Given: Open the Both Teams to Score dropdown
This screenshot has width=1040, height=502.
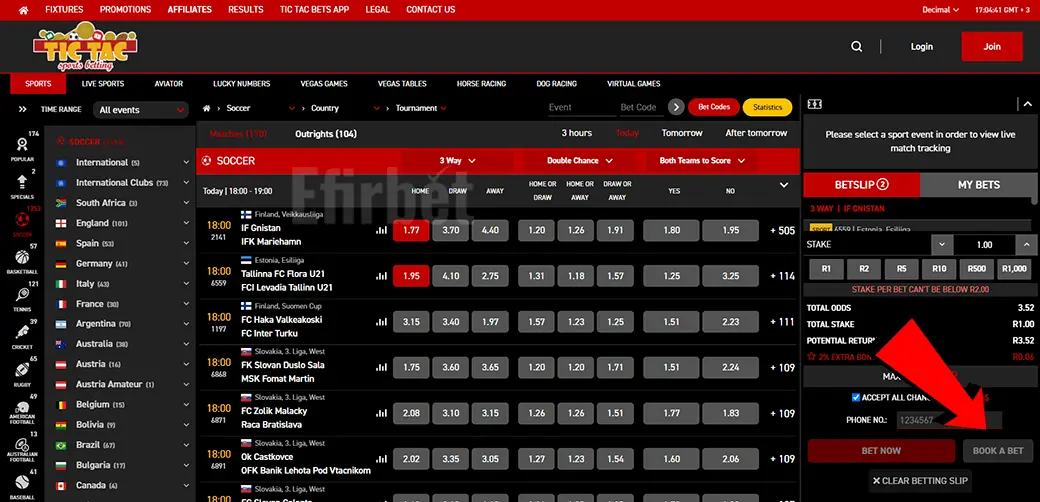Looking at the screenshot, I should point(702,160).
